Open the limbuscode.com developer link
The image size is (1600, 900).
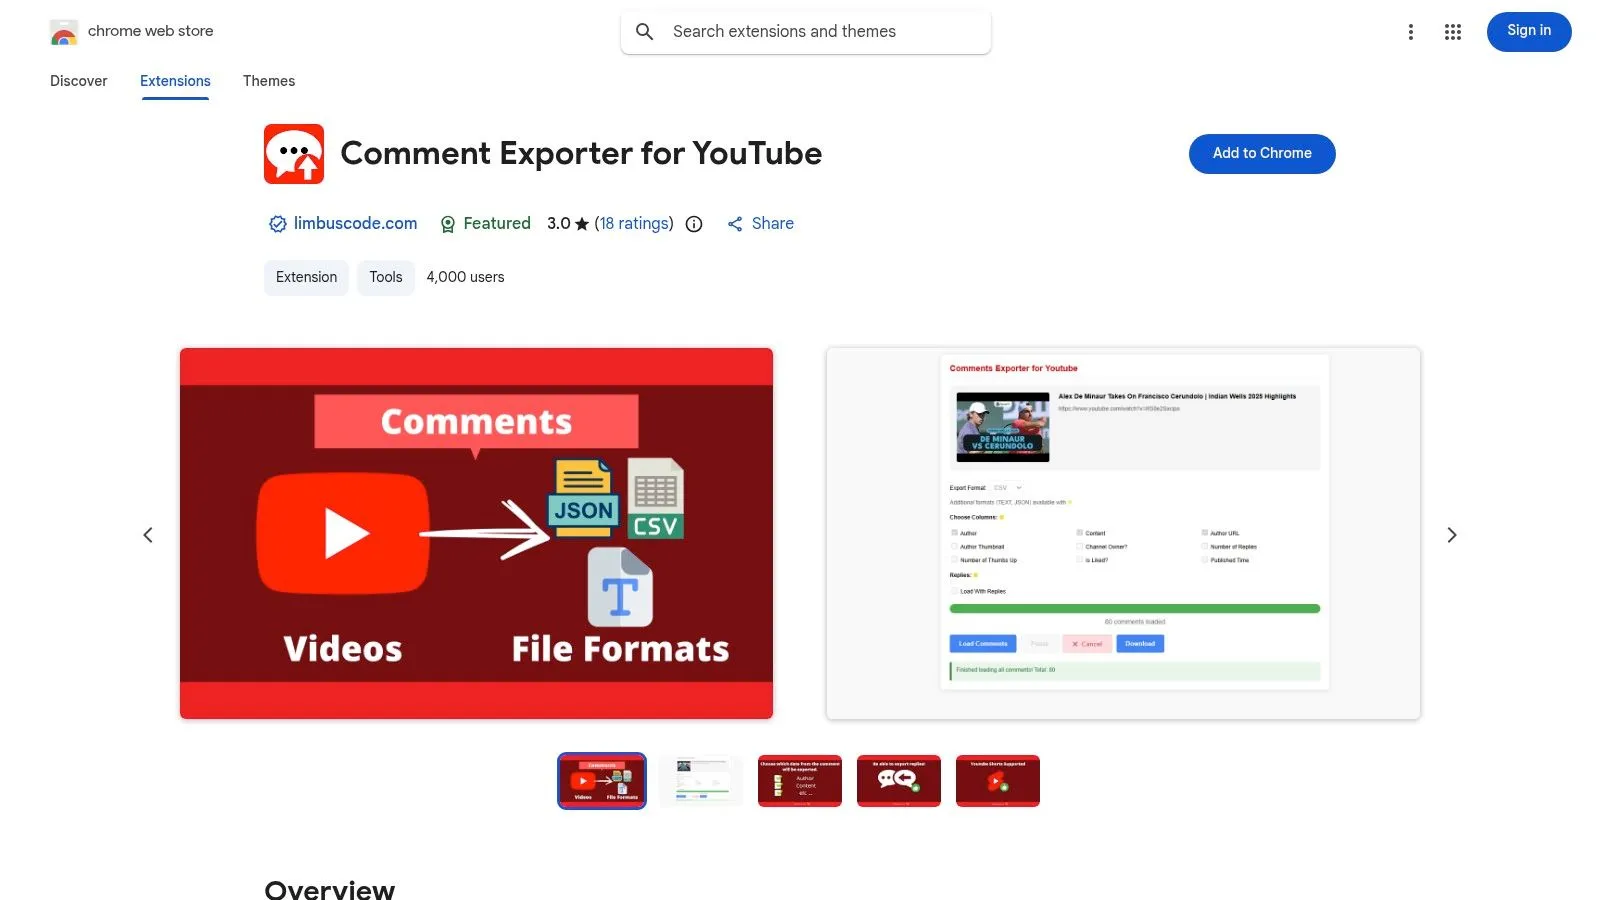tap(355, 224)
